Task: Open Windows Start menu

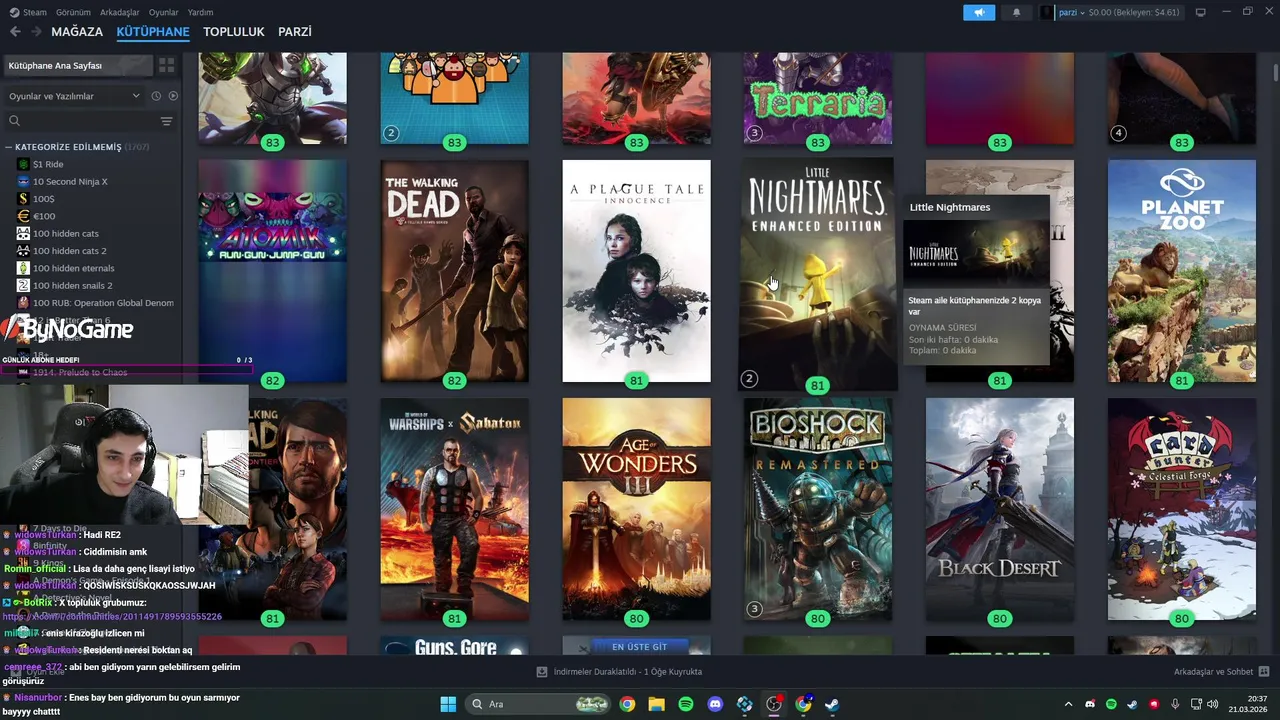Action: [448, 704]
